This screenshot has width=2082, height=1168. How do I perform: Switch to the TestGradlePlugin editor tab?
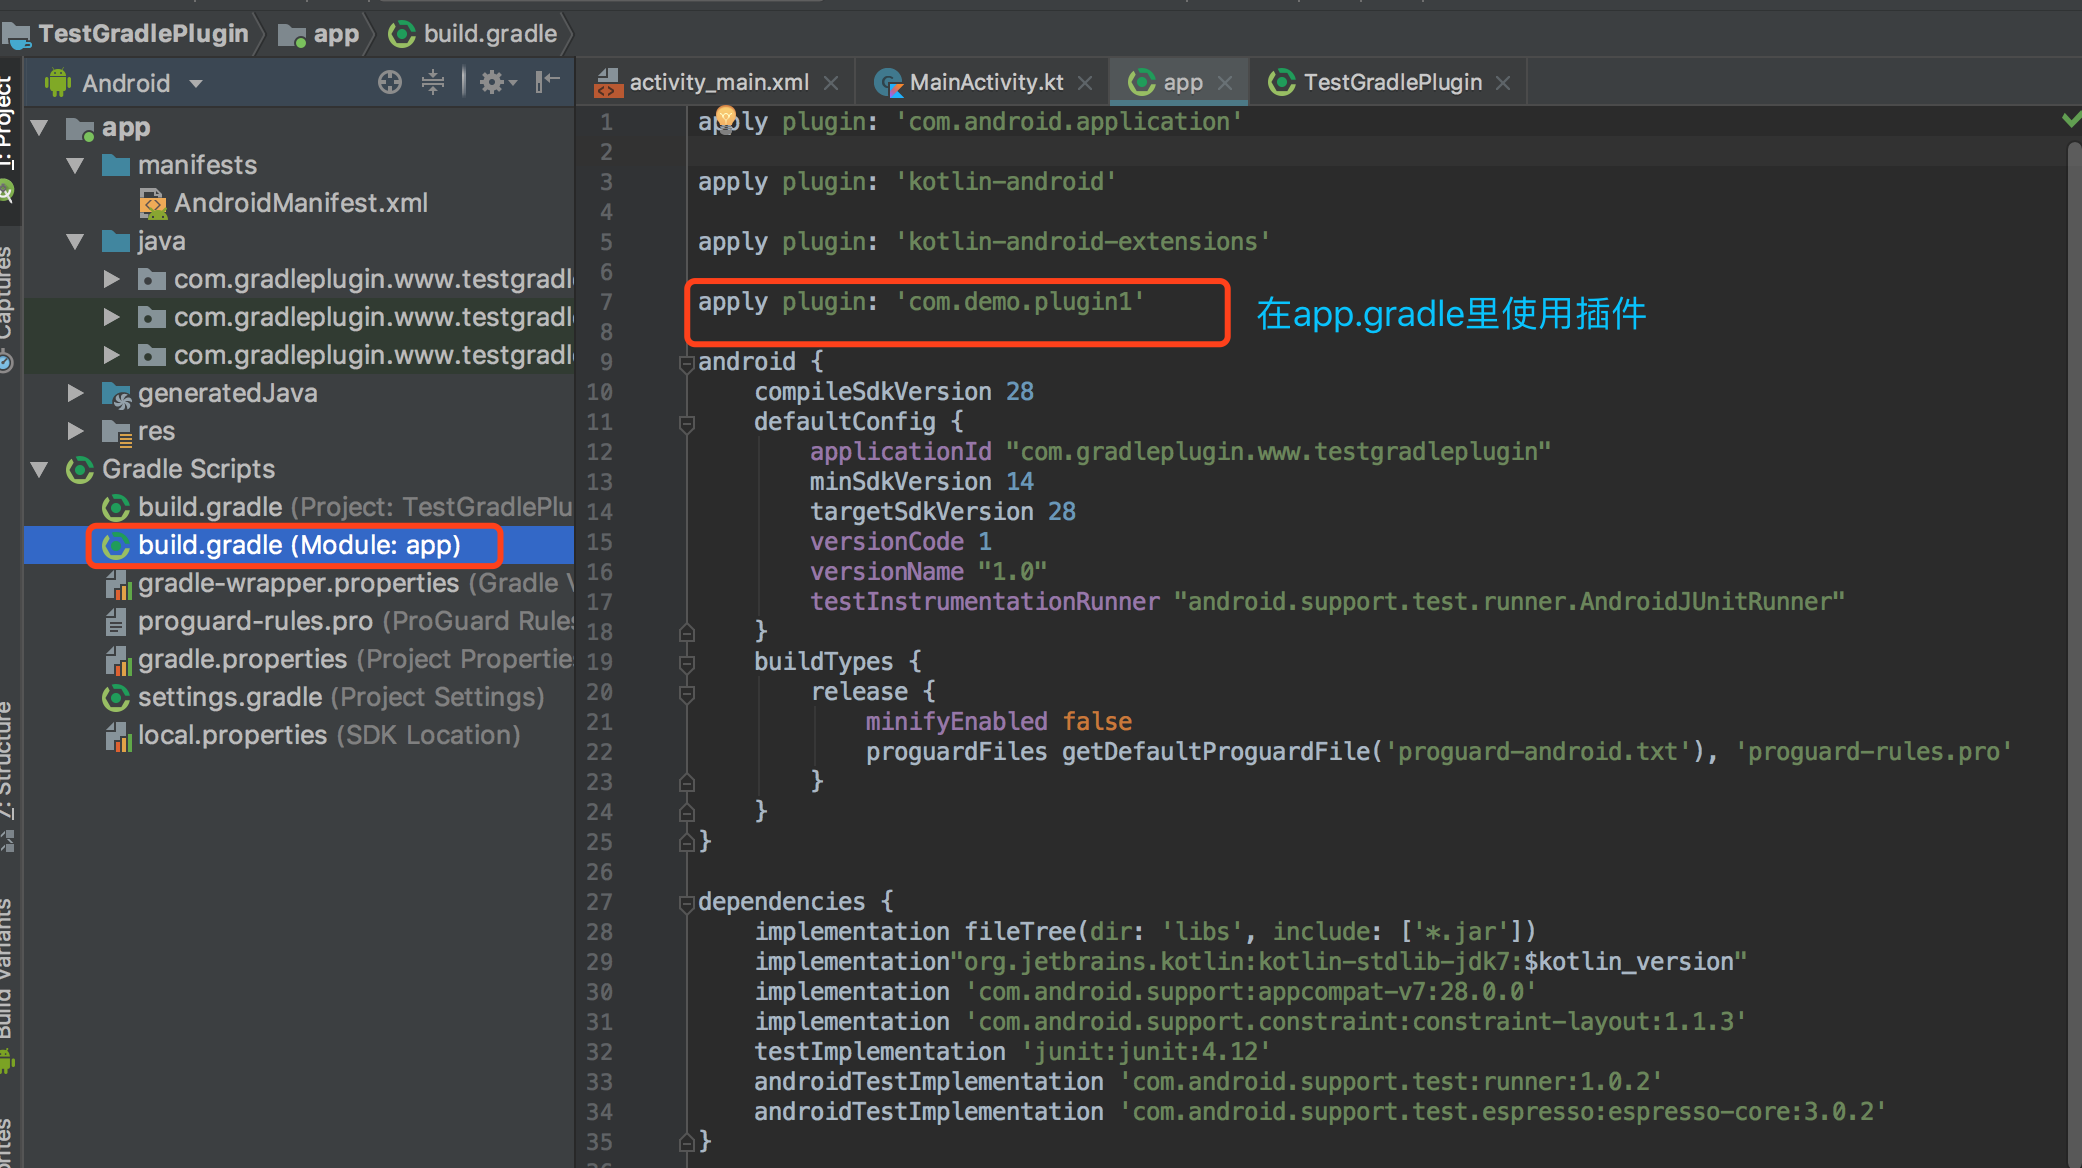[1391, 83]
